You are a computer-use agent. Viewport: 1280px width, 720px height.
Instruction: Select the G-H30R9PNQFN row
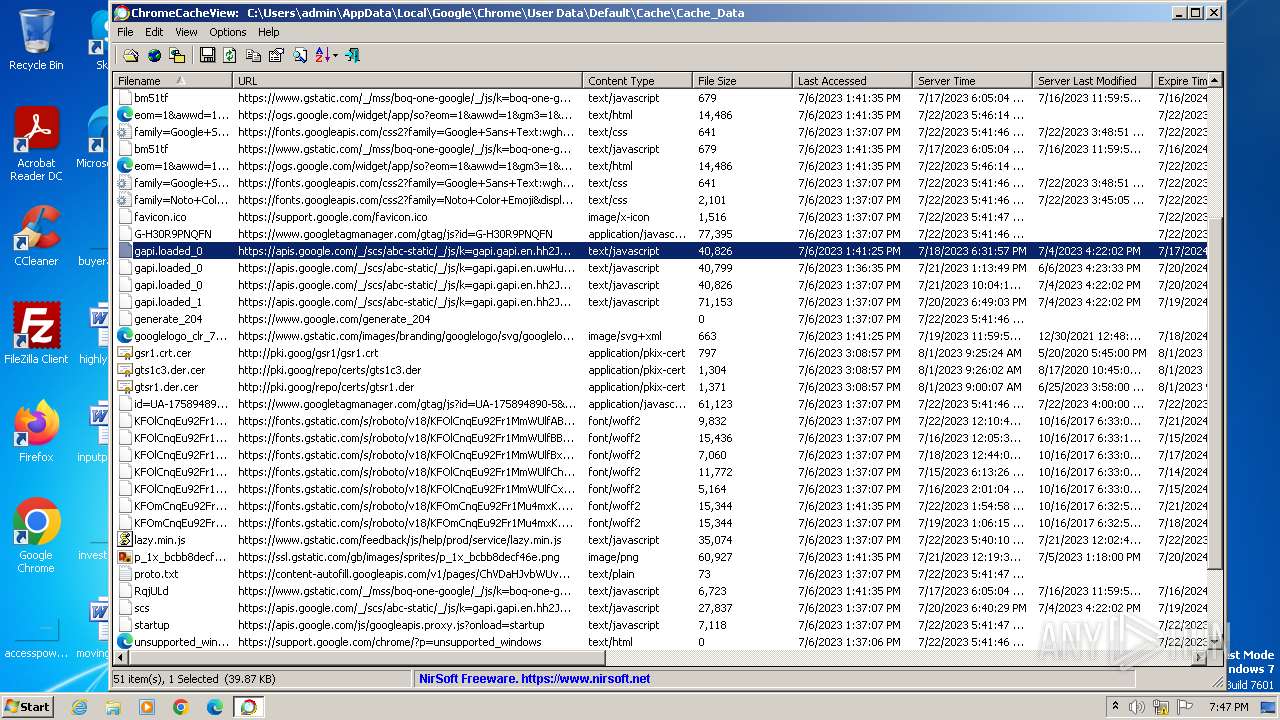(x=661, y=234)
